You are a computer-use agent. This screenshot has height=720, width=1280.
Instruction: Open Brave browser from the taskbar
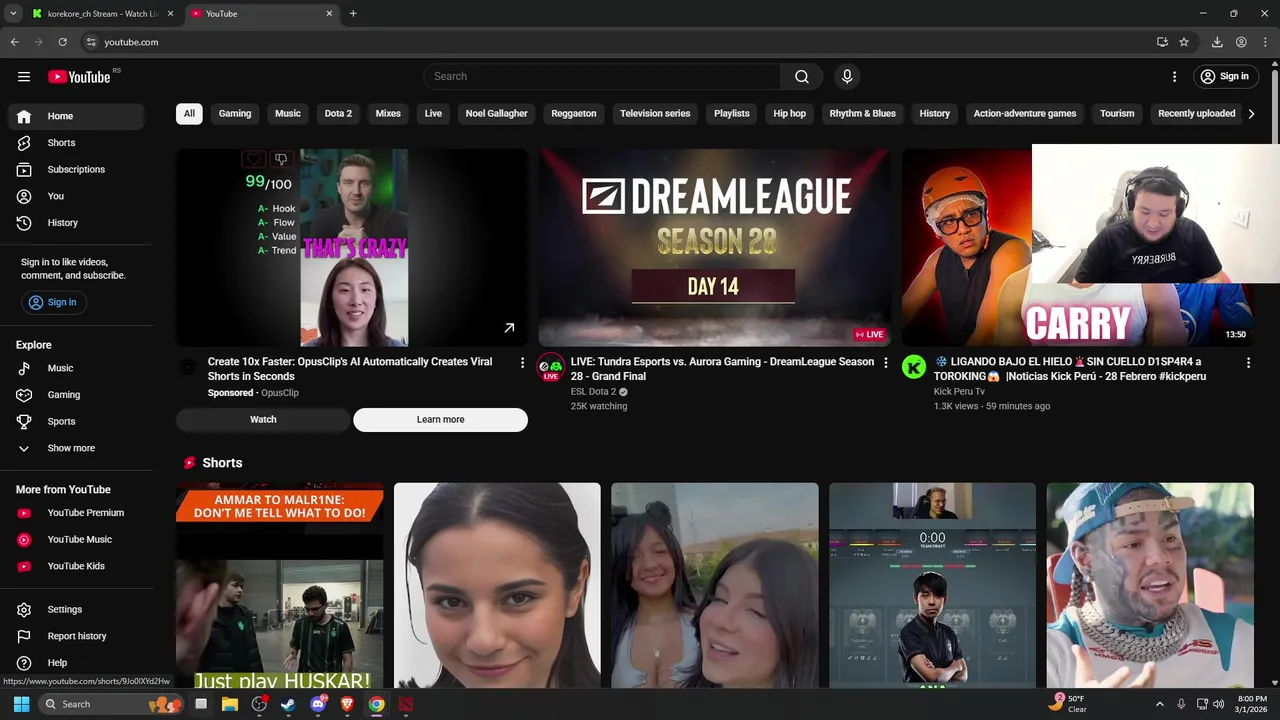tap(347, 704)
